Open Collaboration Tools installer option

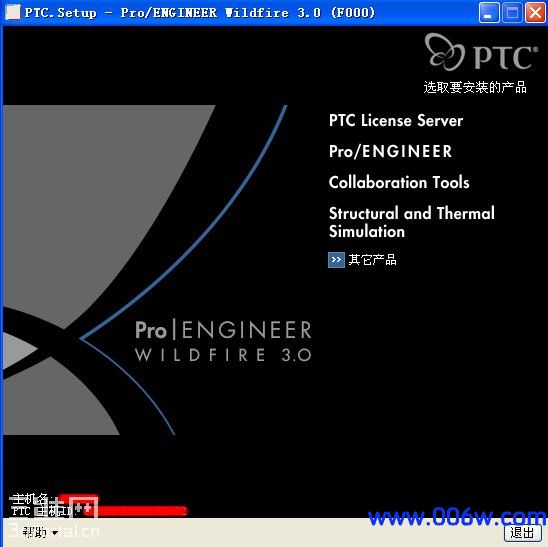[x=399, y=182]
